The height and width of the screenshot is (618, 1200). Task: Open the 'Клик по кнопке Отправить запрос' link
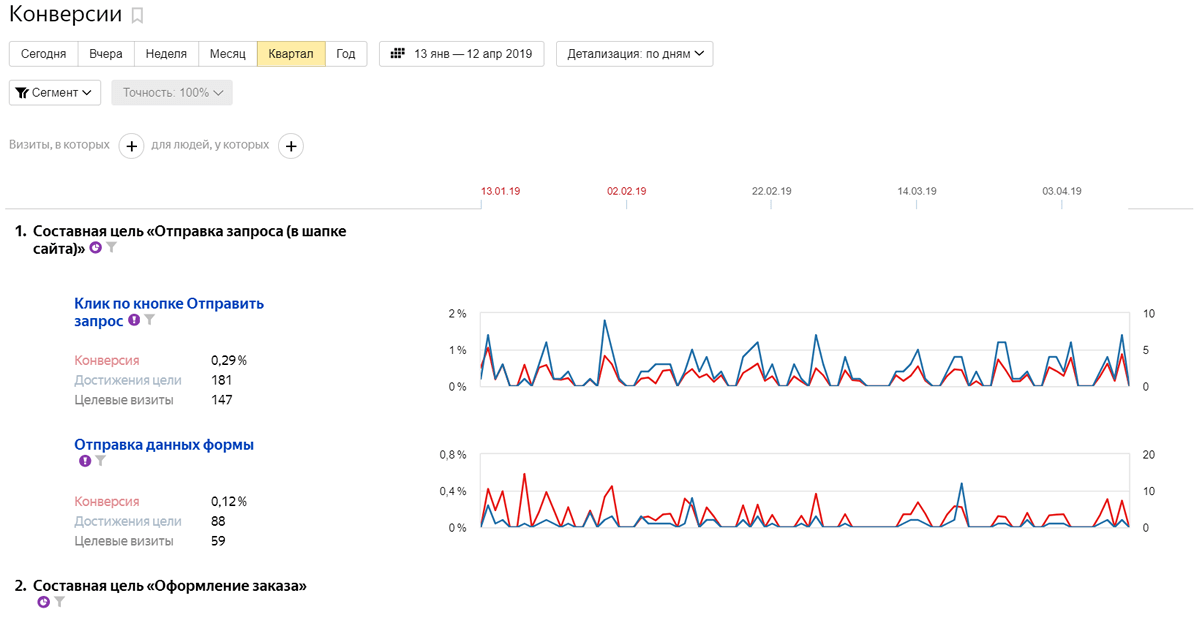[x=168, y=303]
